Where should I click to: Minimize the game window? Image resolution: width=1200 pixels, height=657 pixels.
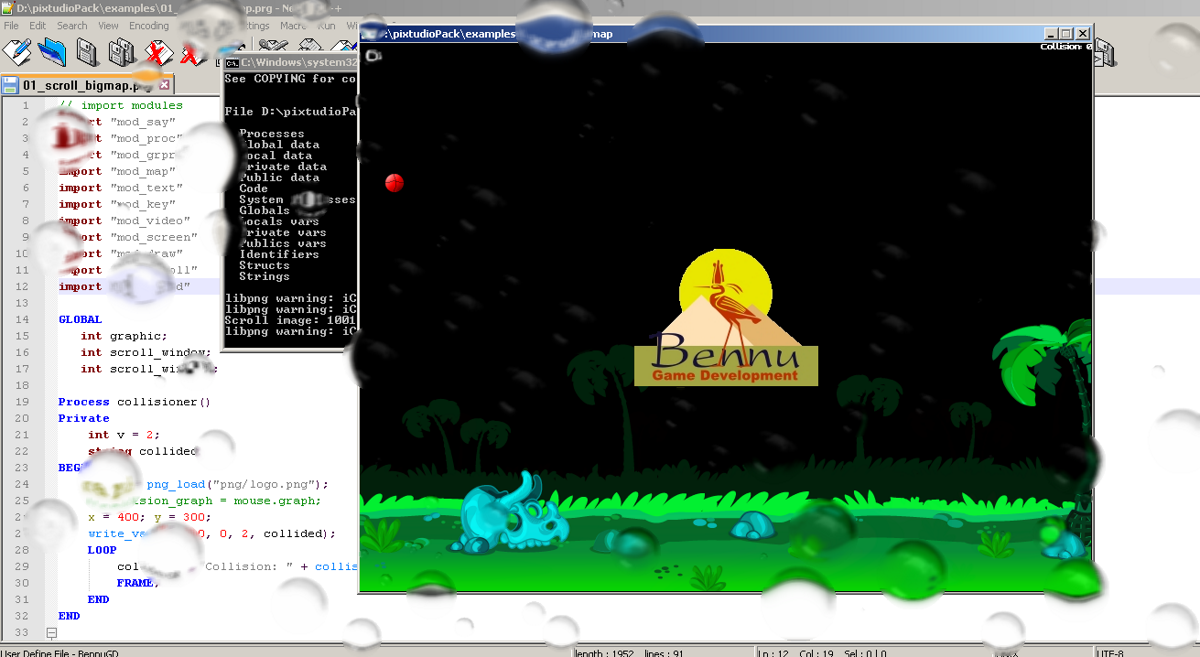[x=1051, y=34]
